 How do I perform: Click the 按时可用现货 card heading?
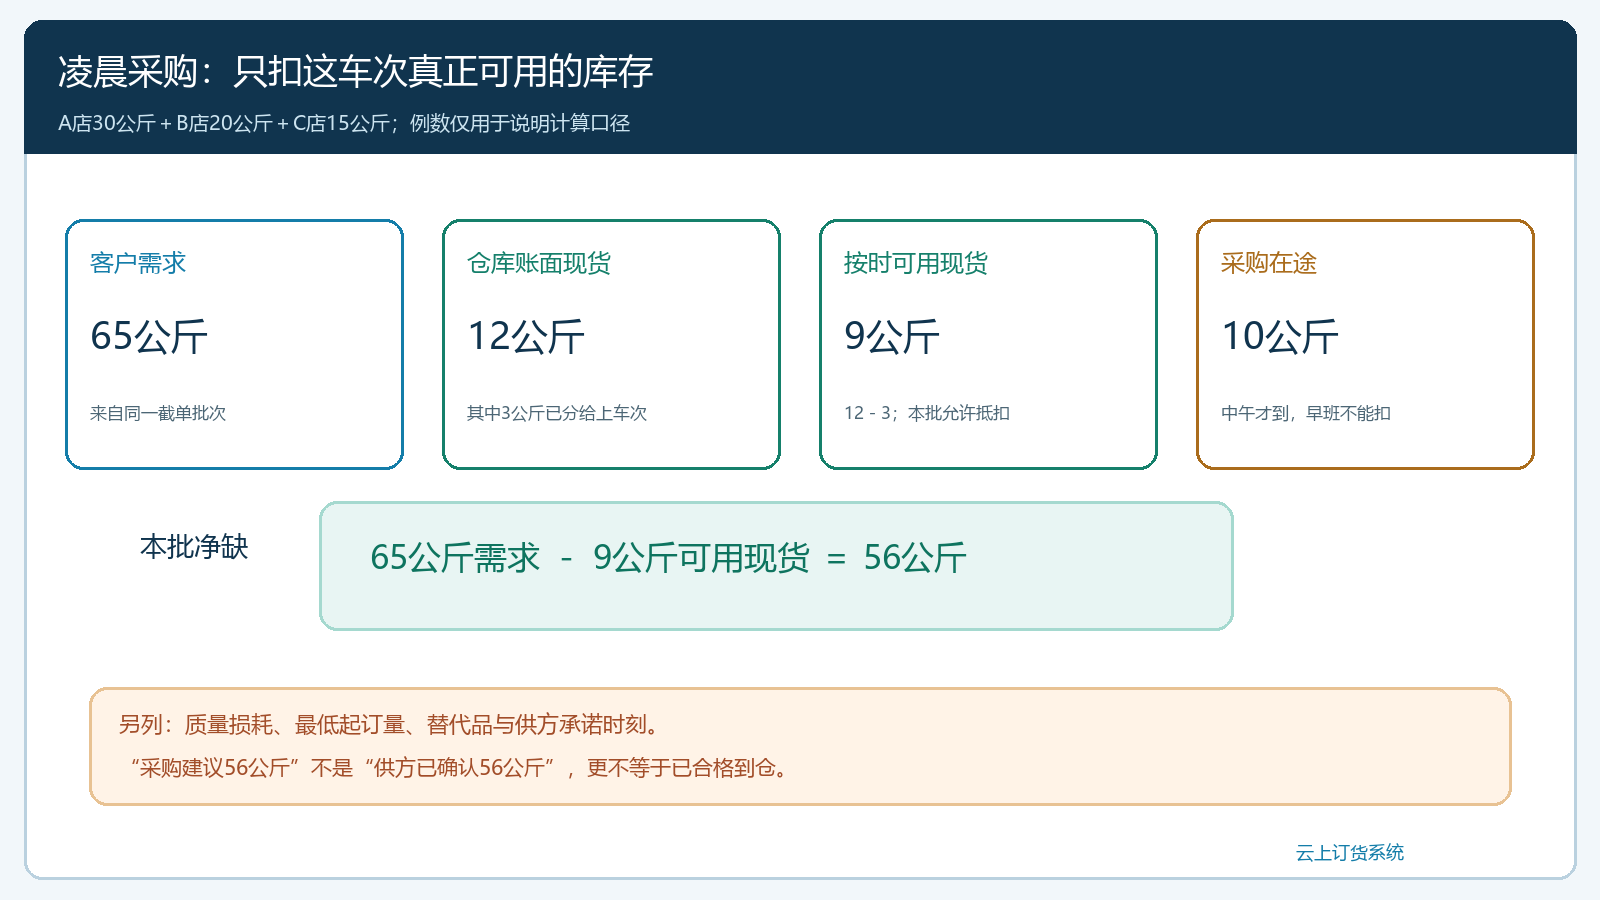(916, 263)
